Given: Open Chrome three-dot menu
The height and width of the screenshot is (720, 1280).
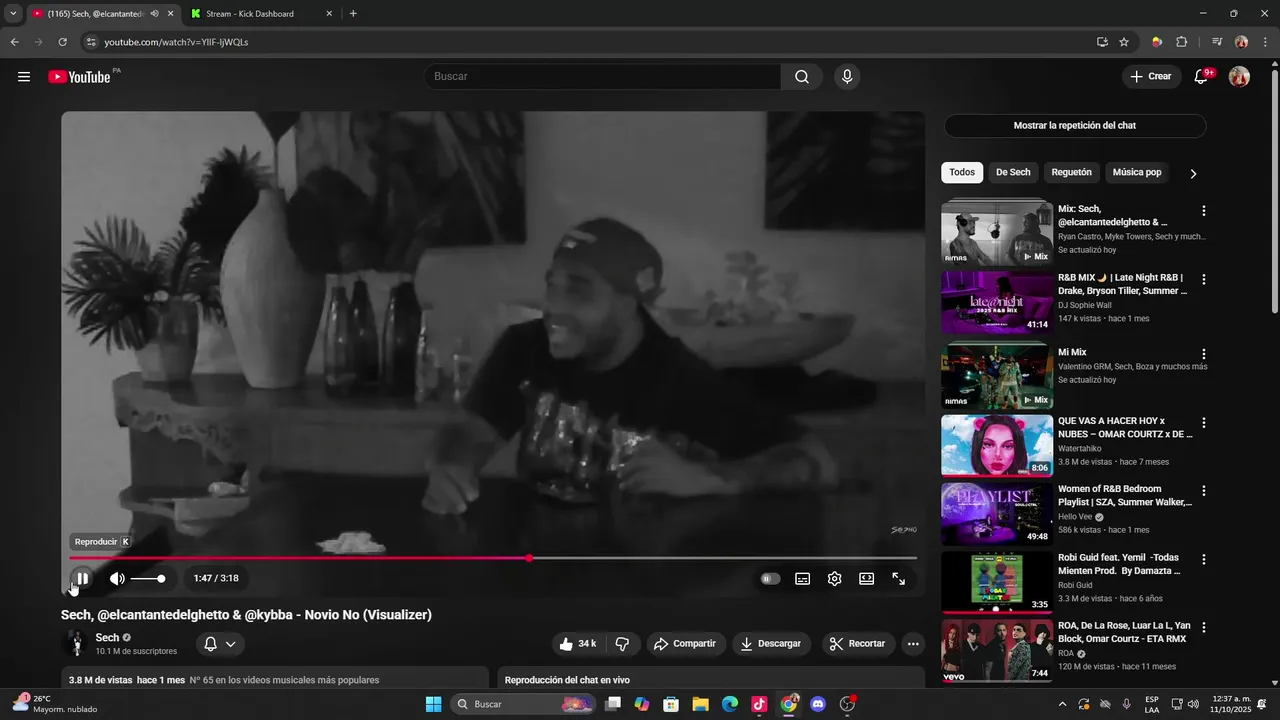Looking at the screenshot, I should click(1264, 42).
